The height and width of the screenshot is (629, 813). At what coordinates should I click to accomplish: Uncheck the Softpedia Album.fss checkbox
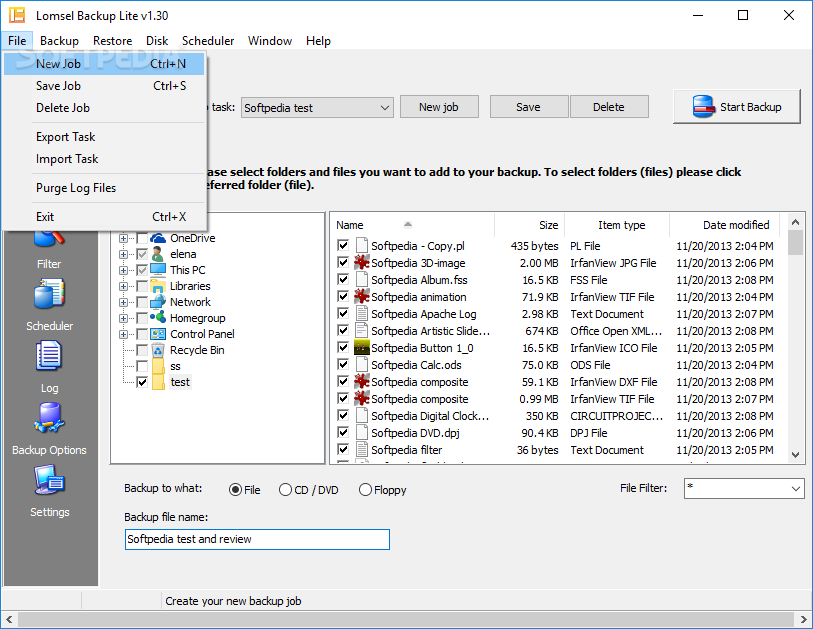343,279
